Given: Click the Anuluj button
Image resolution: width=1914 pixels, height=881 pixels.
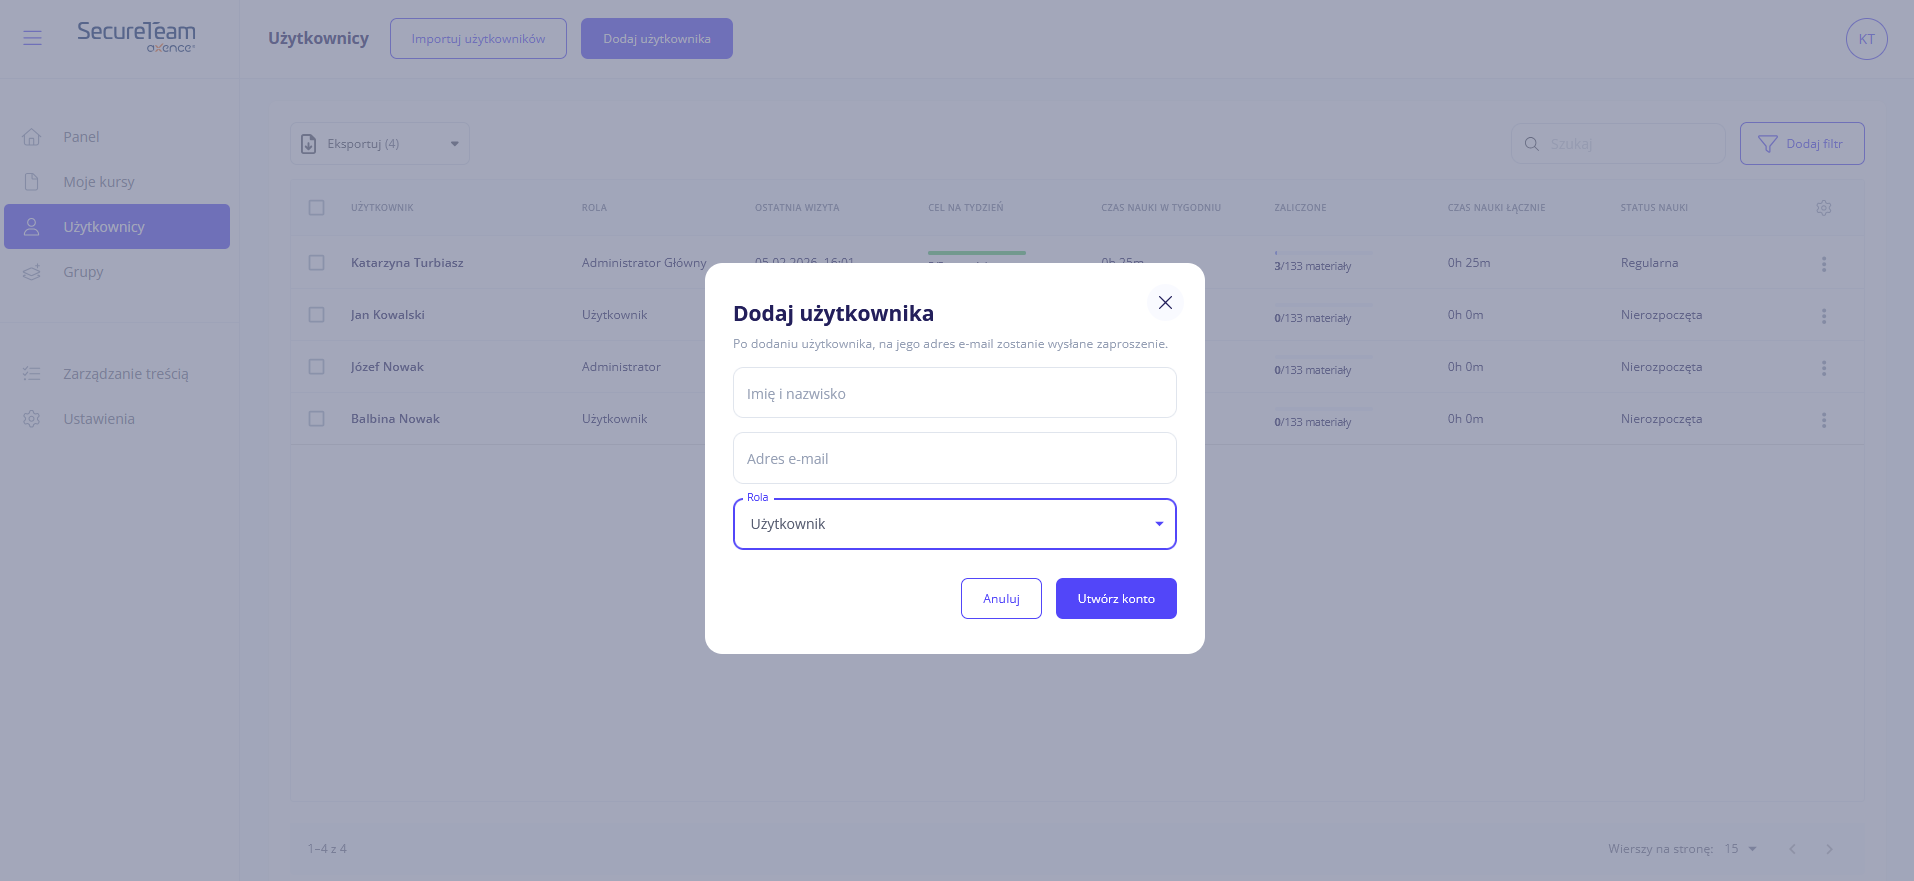Looking at the screenshot, I should [1001, 599].
